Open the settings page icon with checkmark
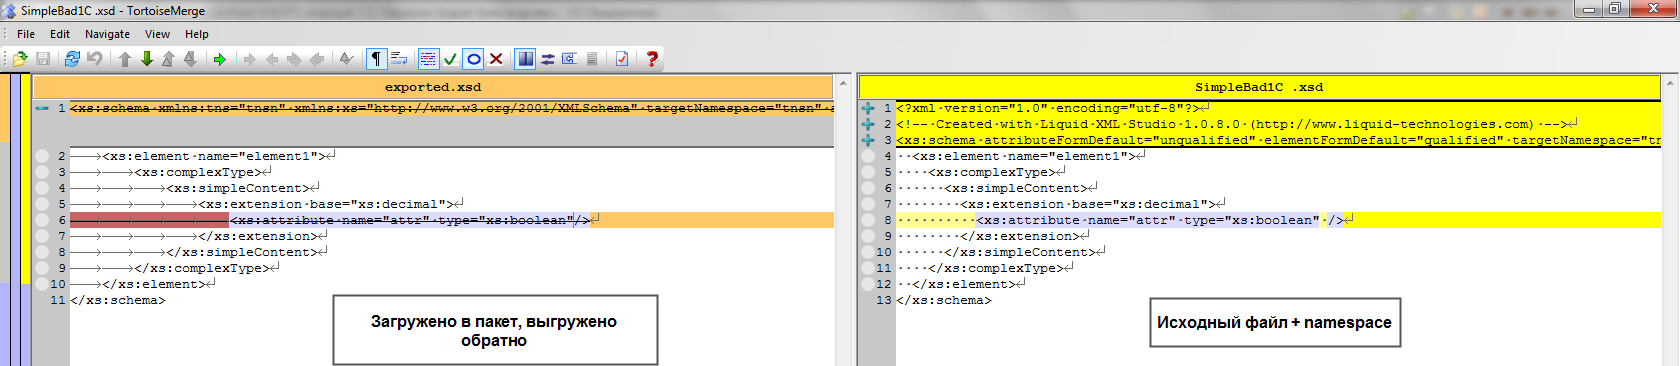Screen dimensions: 1680x366 pos(622,59)
